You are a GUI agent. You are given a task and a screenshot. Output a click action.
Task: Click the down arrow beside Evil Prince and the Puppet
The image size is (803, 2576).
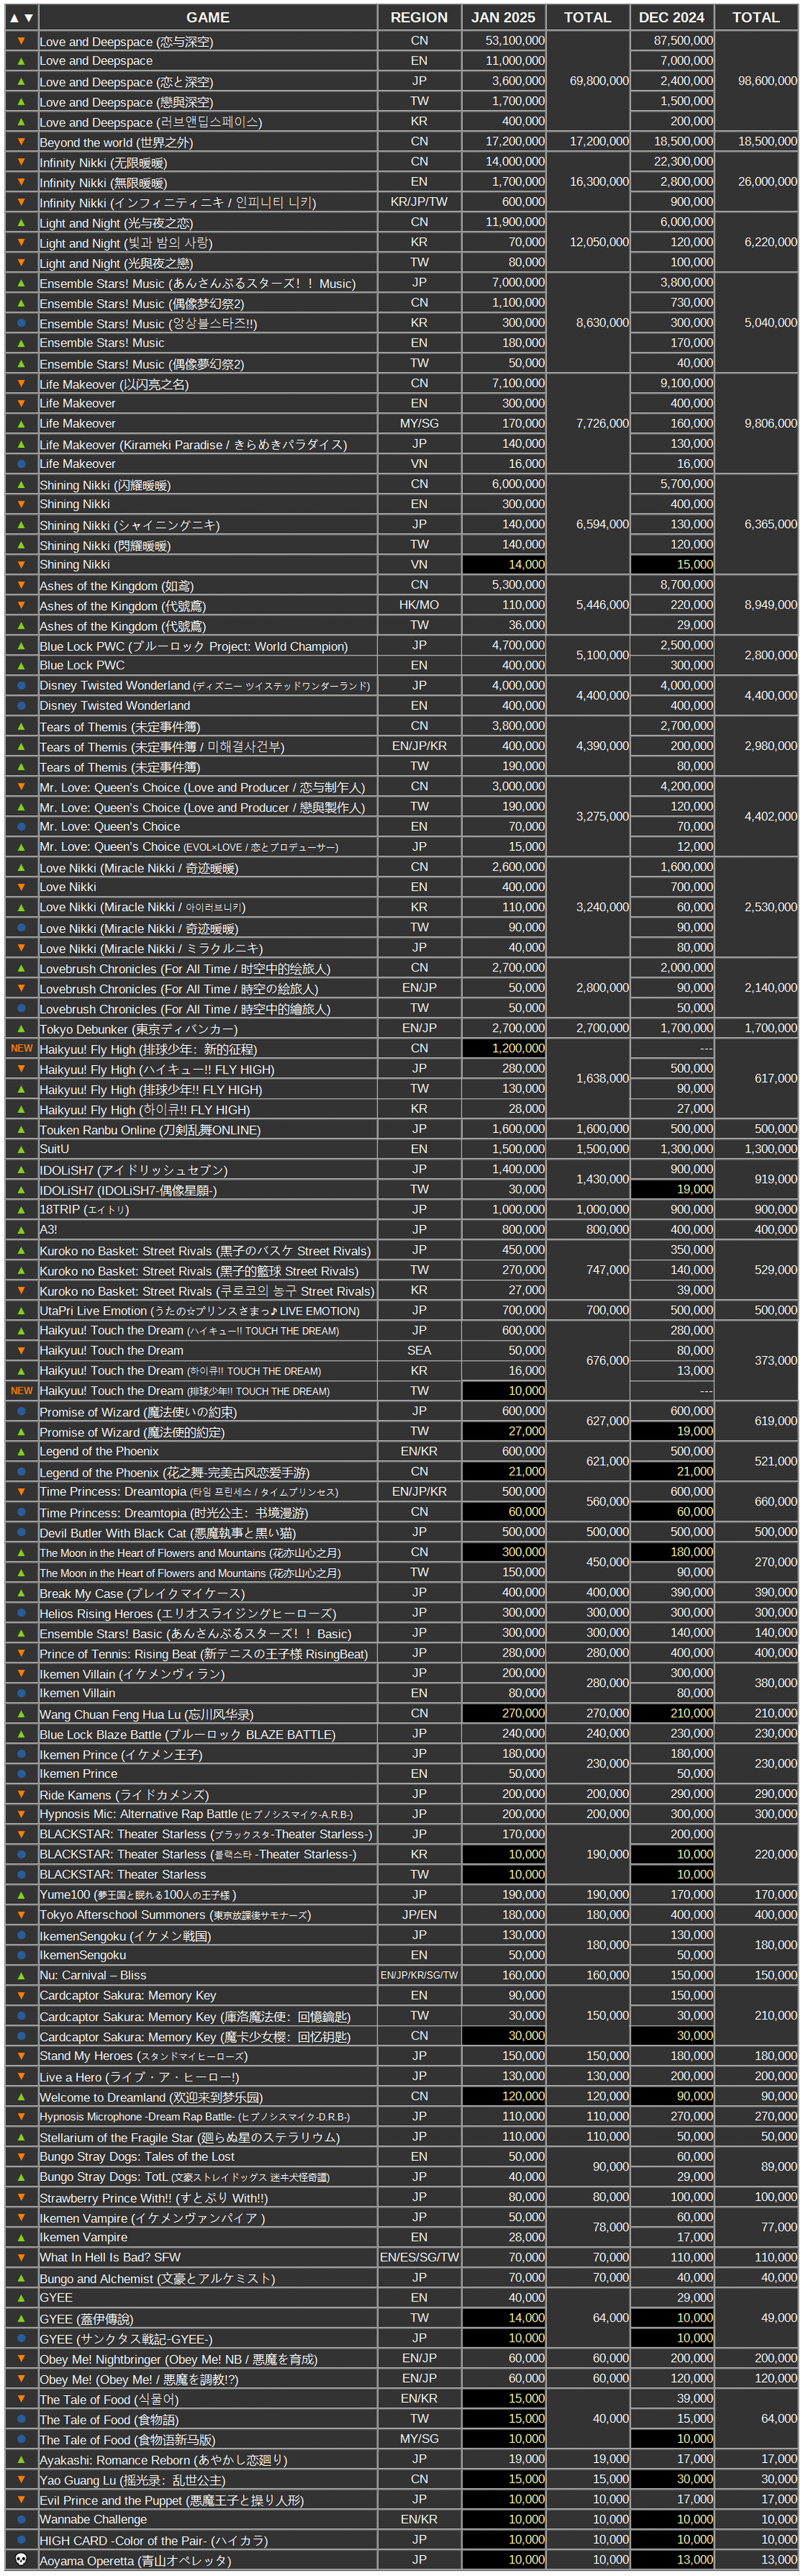pos(21,2499)
